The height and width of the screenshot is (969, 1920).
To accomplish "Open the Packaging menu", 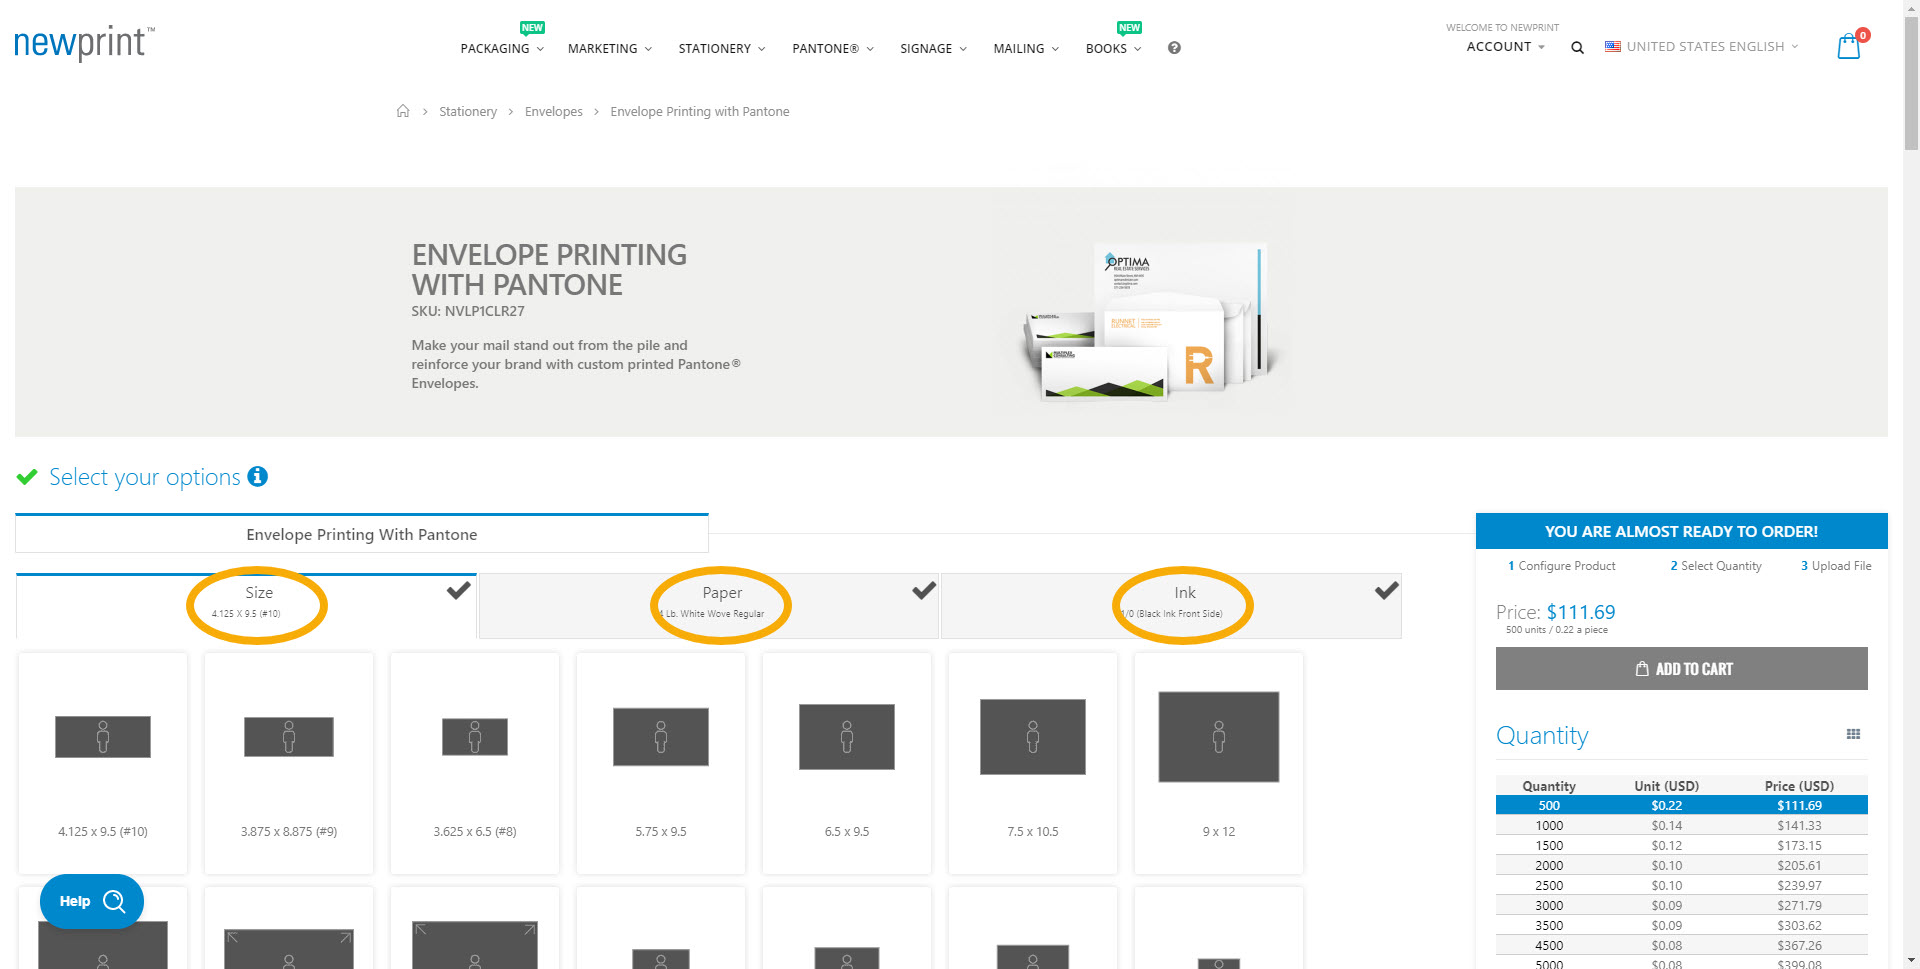I will click(502, 48).
